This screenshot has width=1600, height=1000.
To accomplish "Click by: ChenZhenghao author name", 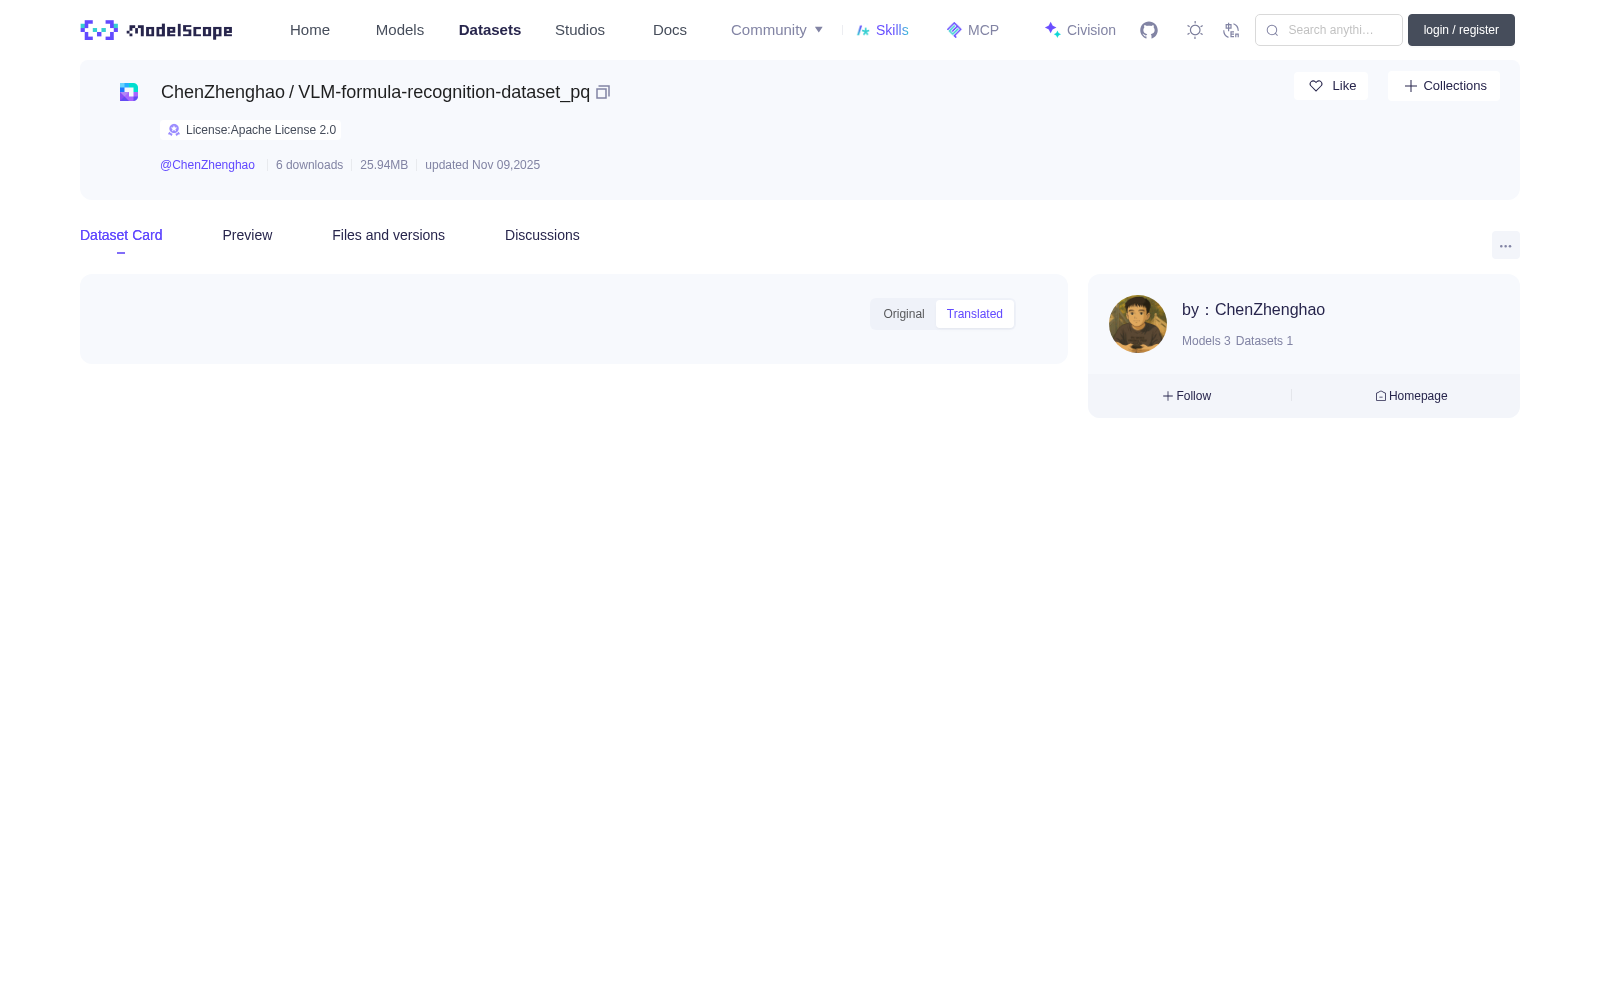I will coord(1253,310).
